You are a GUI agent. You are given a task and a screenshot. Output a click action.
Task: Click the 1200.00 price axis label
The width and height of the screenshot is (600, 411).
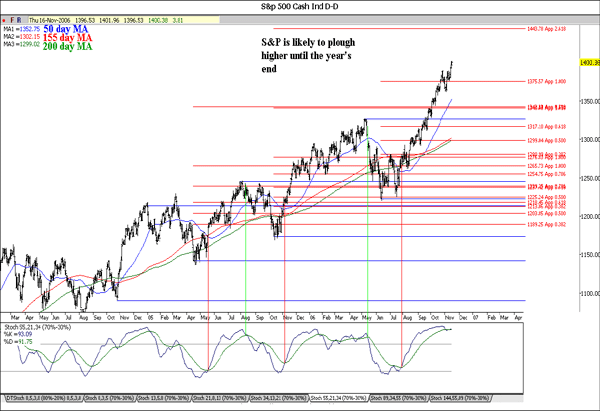pos(591,217)
